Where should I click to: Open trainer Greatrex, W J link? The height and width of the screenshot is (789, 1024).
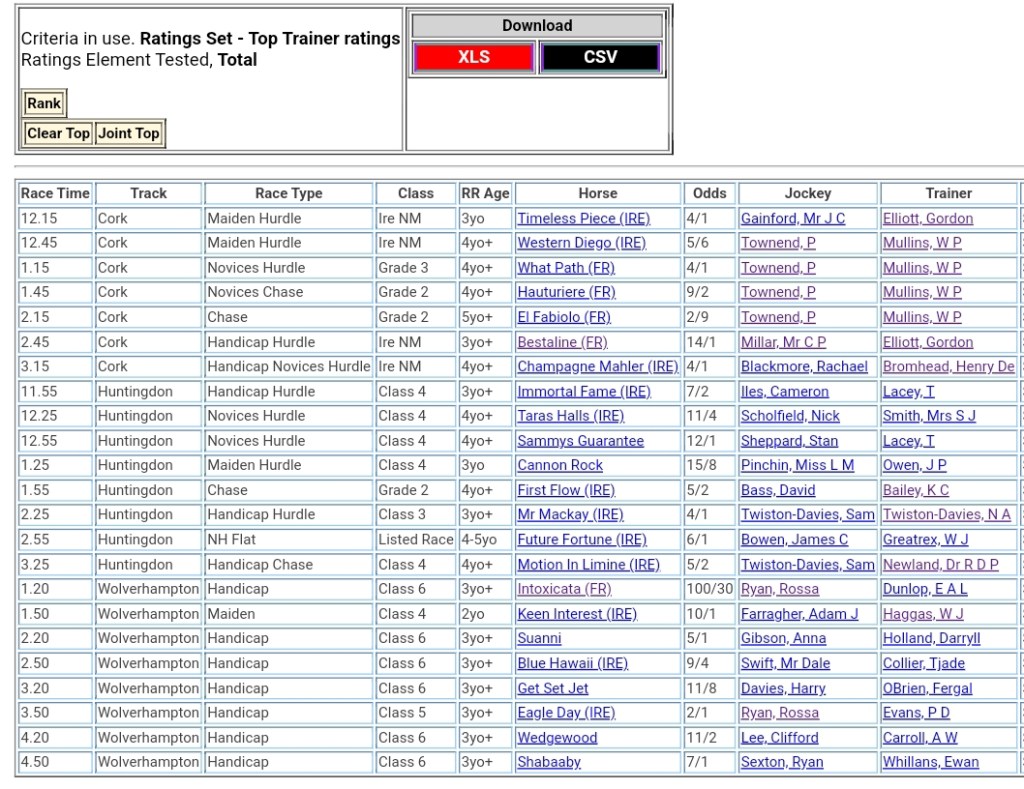click(925, 540)
